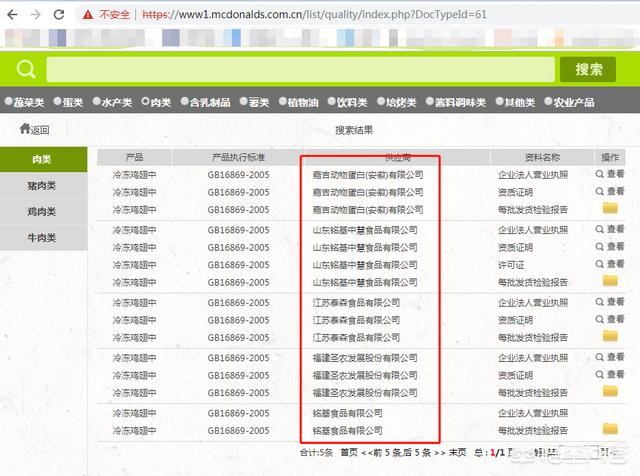This screenshot has height=476, width=640.
Task: Open folder for 江苏泰森食品 每批发货检验报告
Action: pyautogui.click(x=610, y=336)
